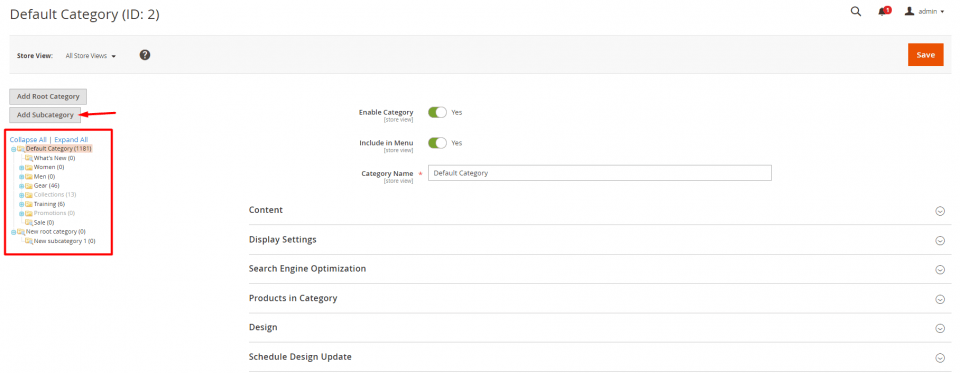Click the Women folder icon

(29, 167)
